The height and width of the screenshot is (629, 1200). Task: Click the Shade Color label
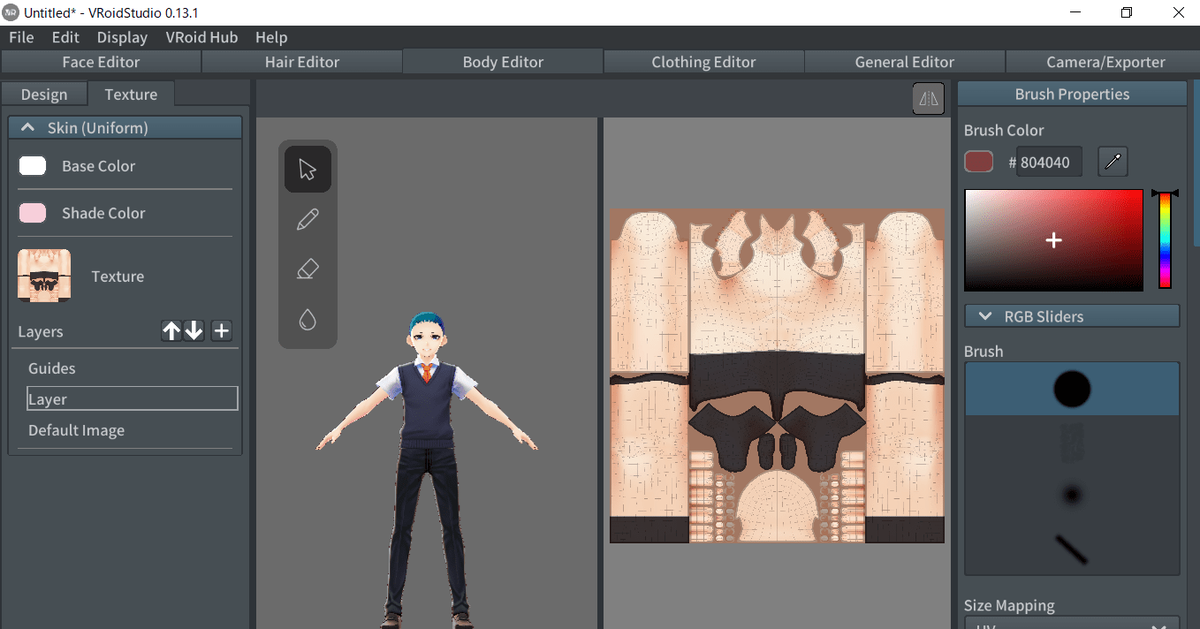[x=103, y=213]
